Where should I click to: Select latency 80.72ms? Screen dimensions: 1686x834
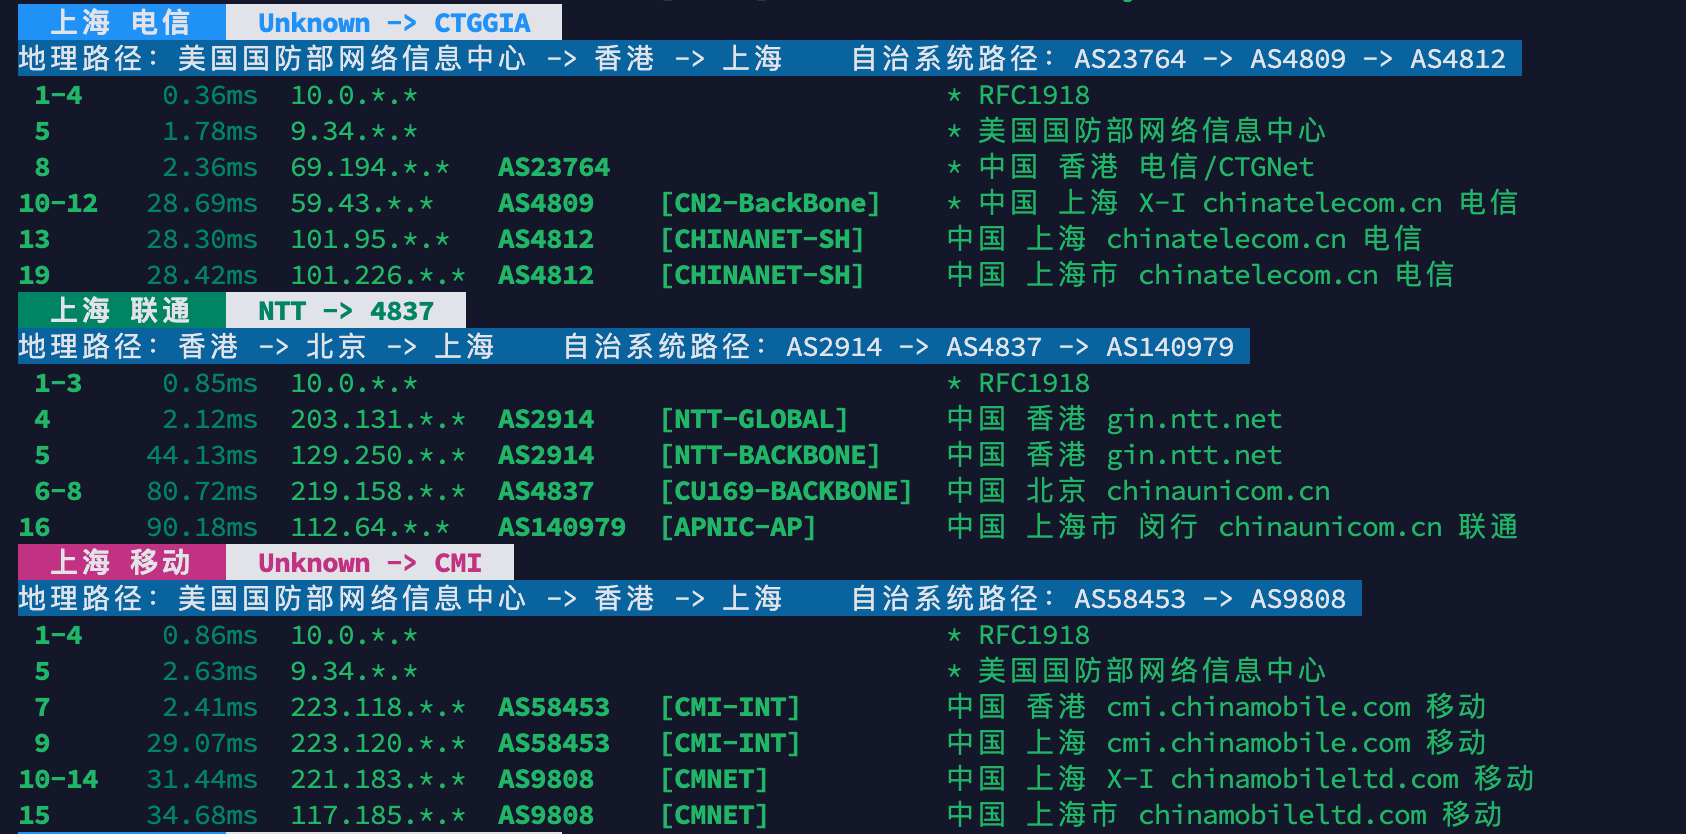tap(202, 490)
